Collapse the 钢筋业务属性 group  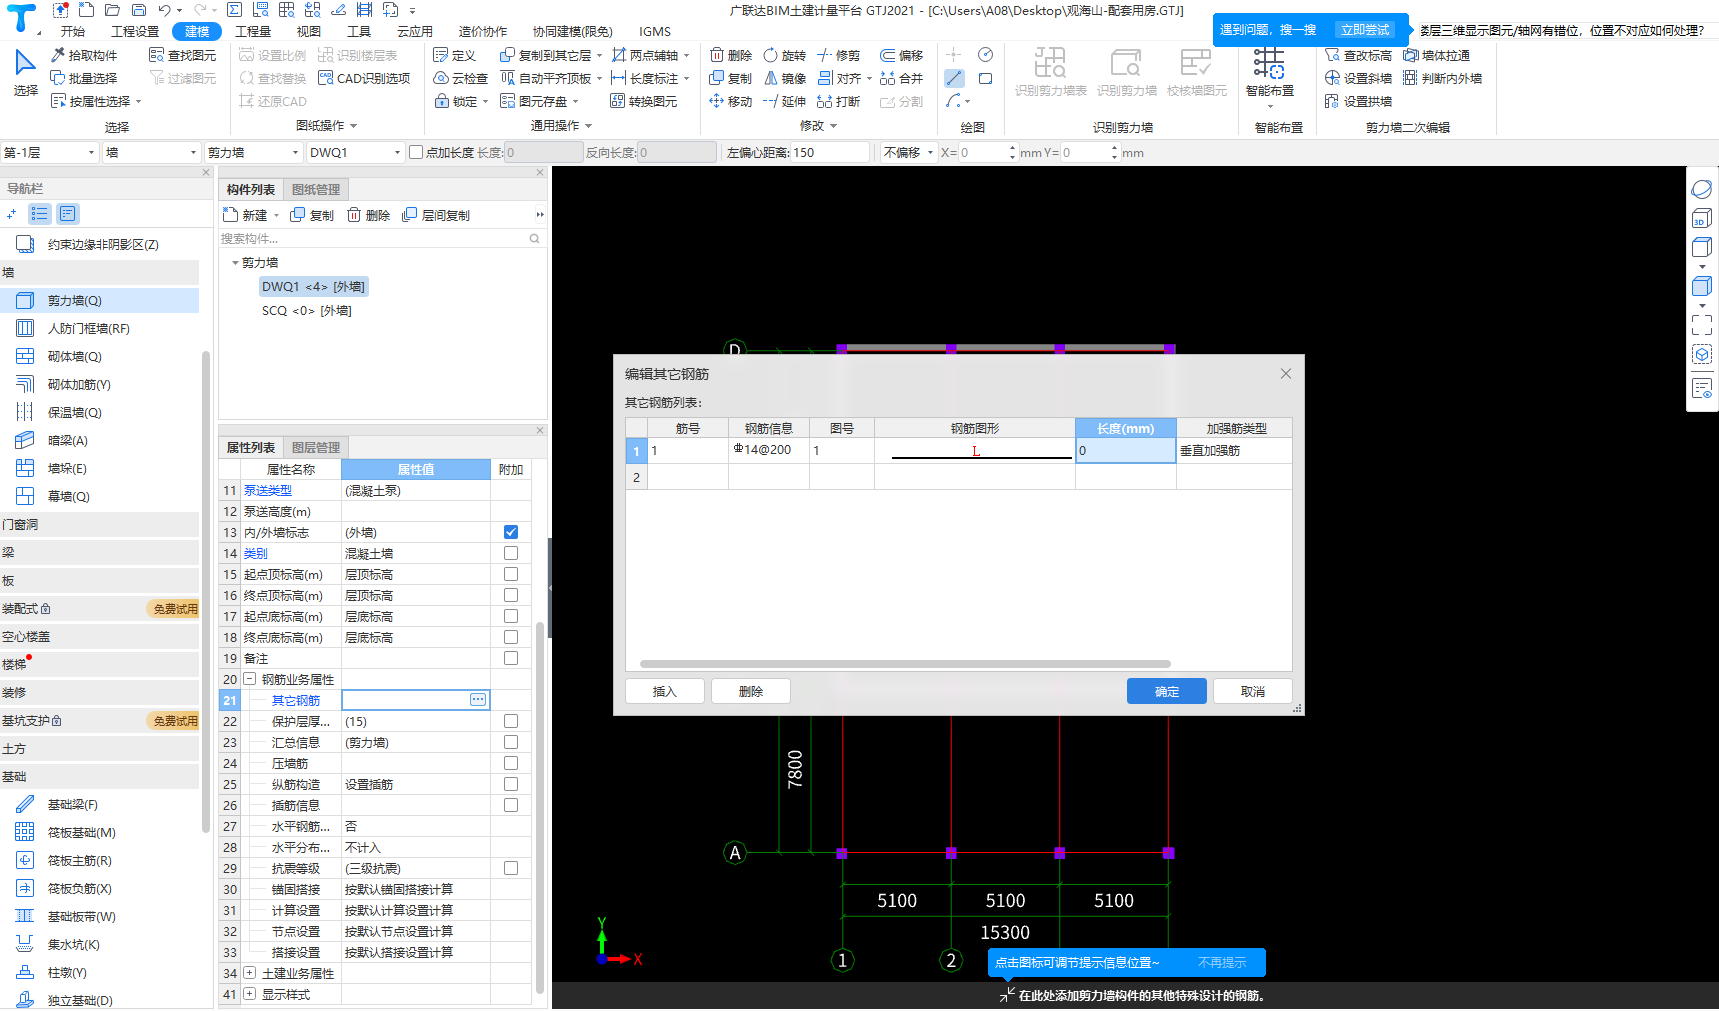coord(250,679)
